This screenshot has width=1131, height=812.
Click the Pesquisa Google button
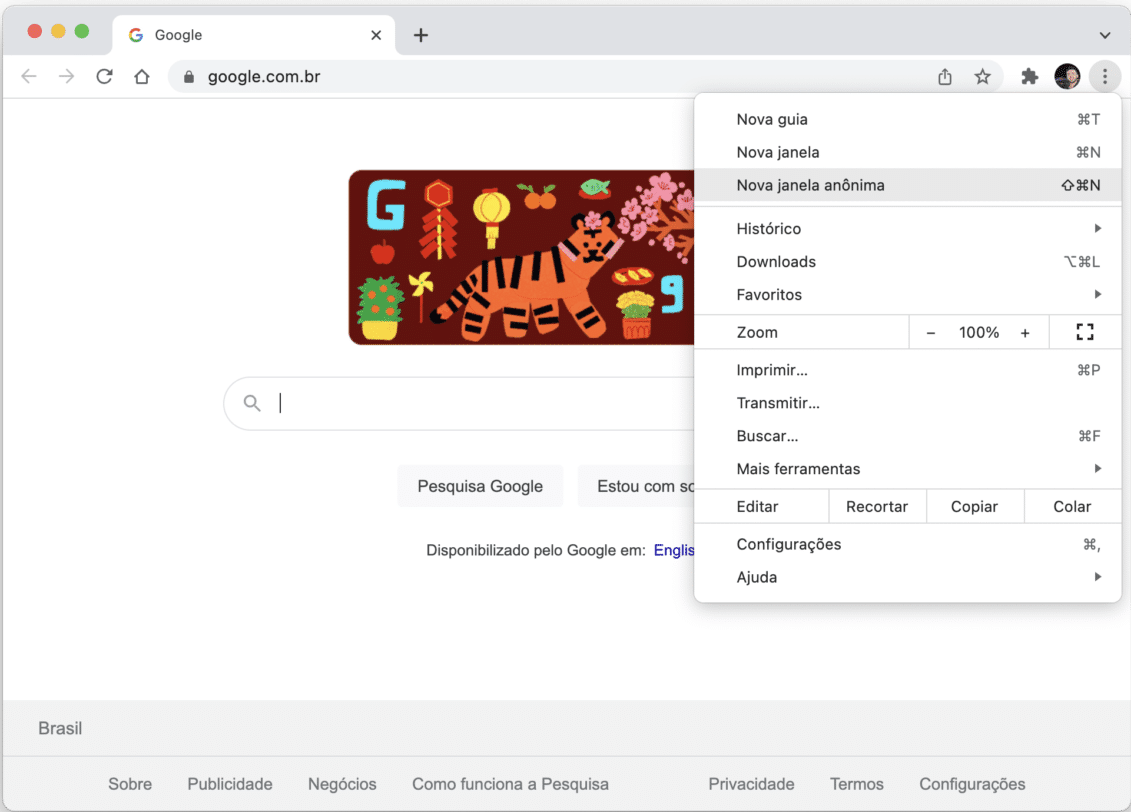[480, 486]
